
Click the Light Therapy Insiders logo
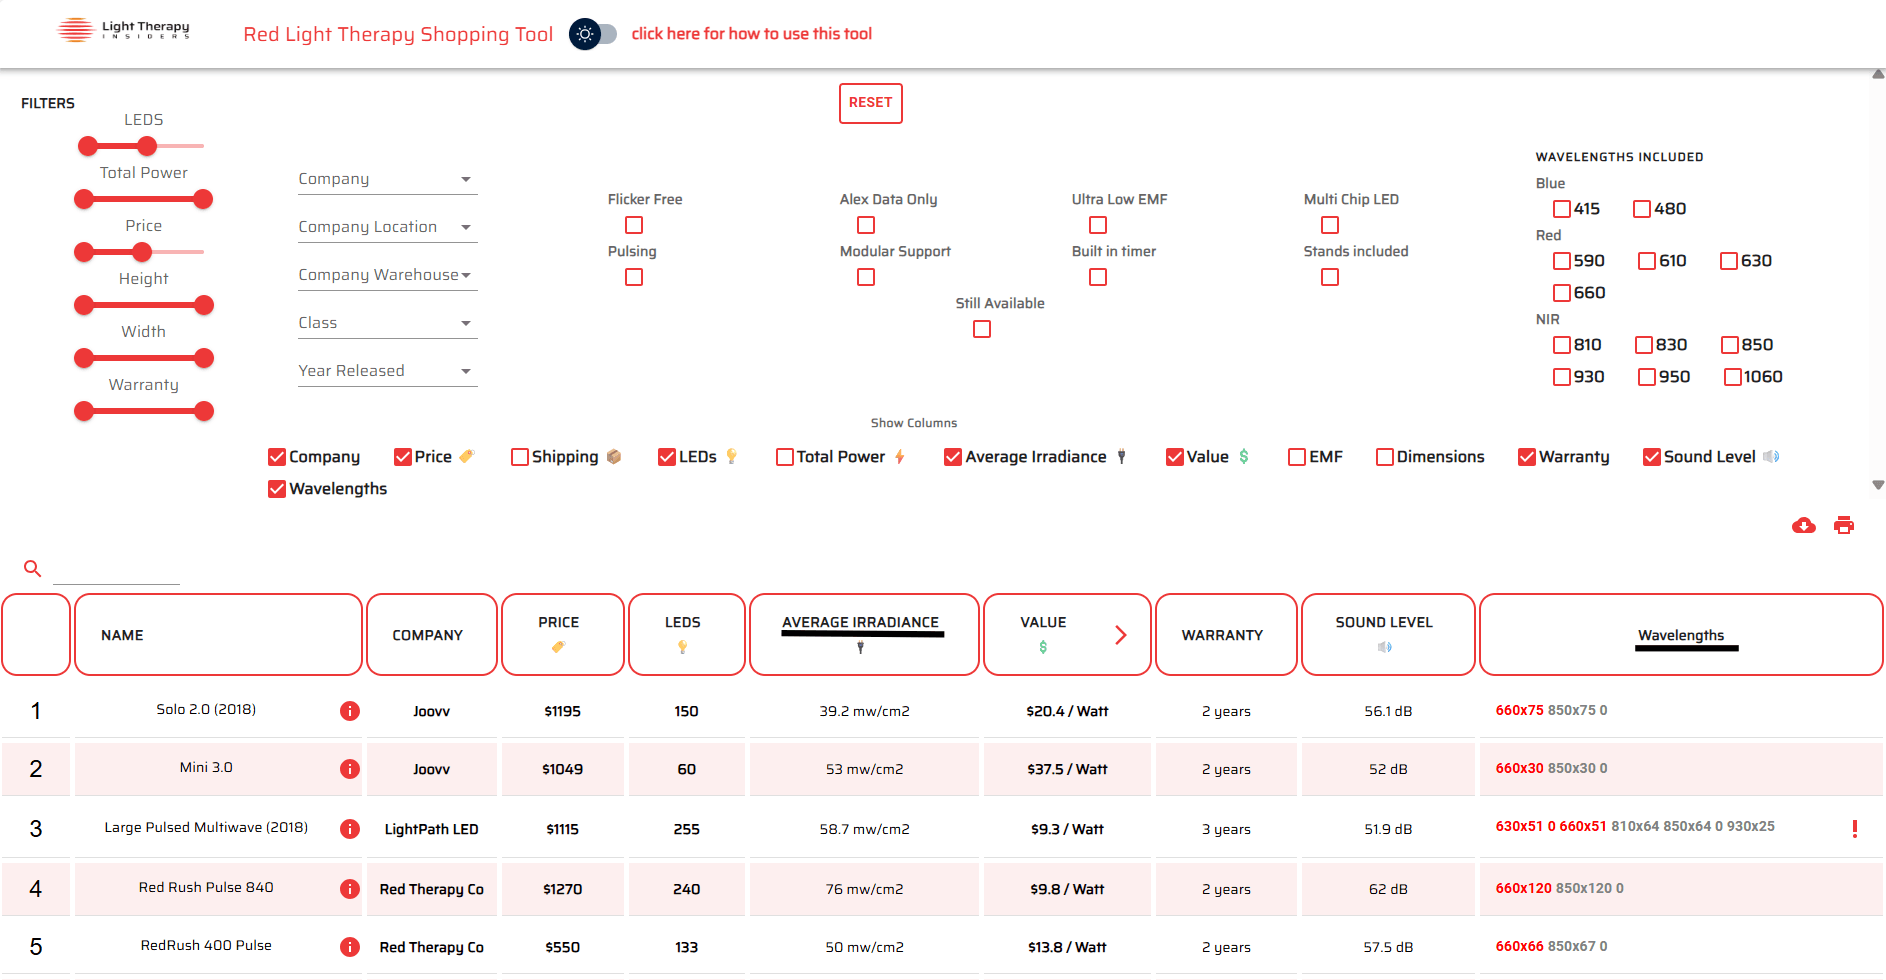[124, 30]
